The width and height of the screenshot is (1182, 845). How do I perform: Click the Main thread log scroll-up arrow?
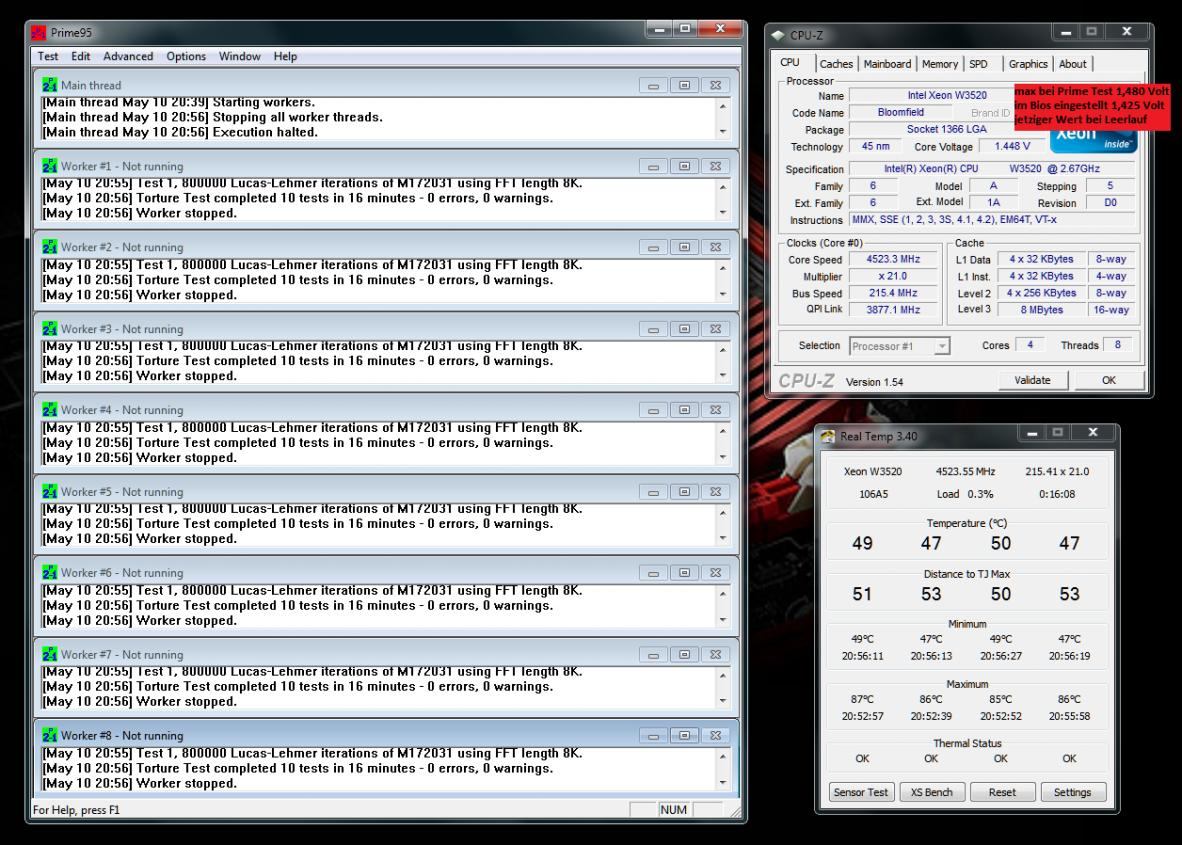coord(723,106)
